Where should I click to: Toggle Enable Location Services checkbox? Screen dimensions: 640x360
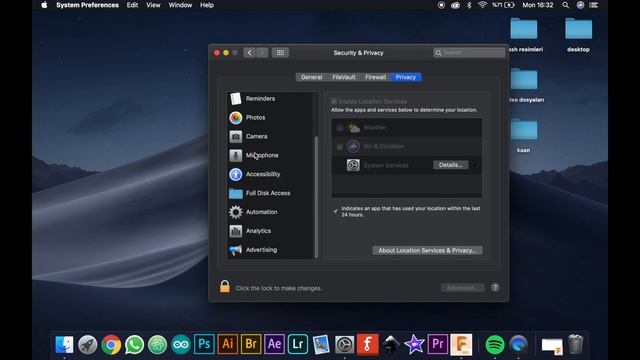click(x=334, y=101)
